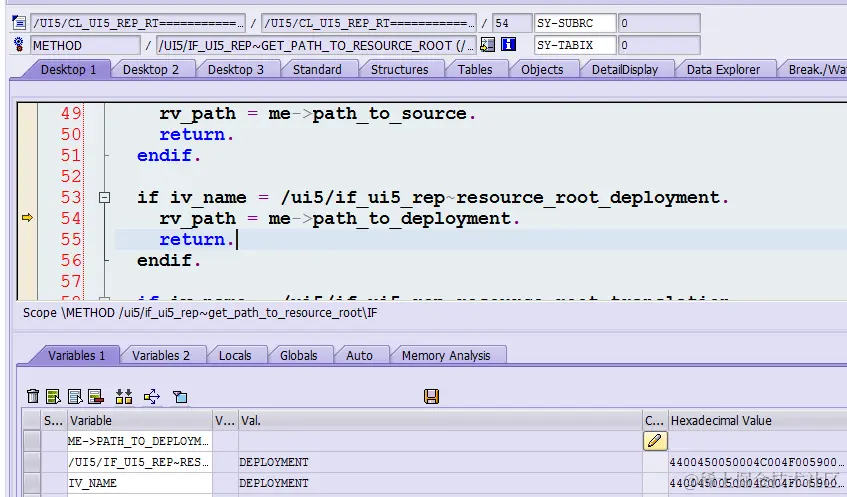Click the second /UI5/CL_UI5_REP_RT include field
This screenshot has width=847, height=497.
click(x=369, y=23)
